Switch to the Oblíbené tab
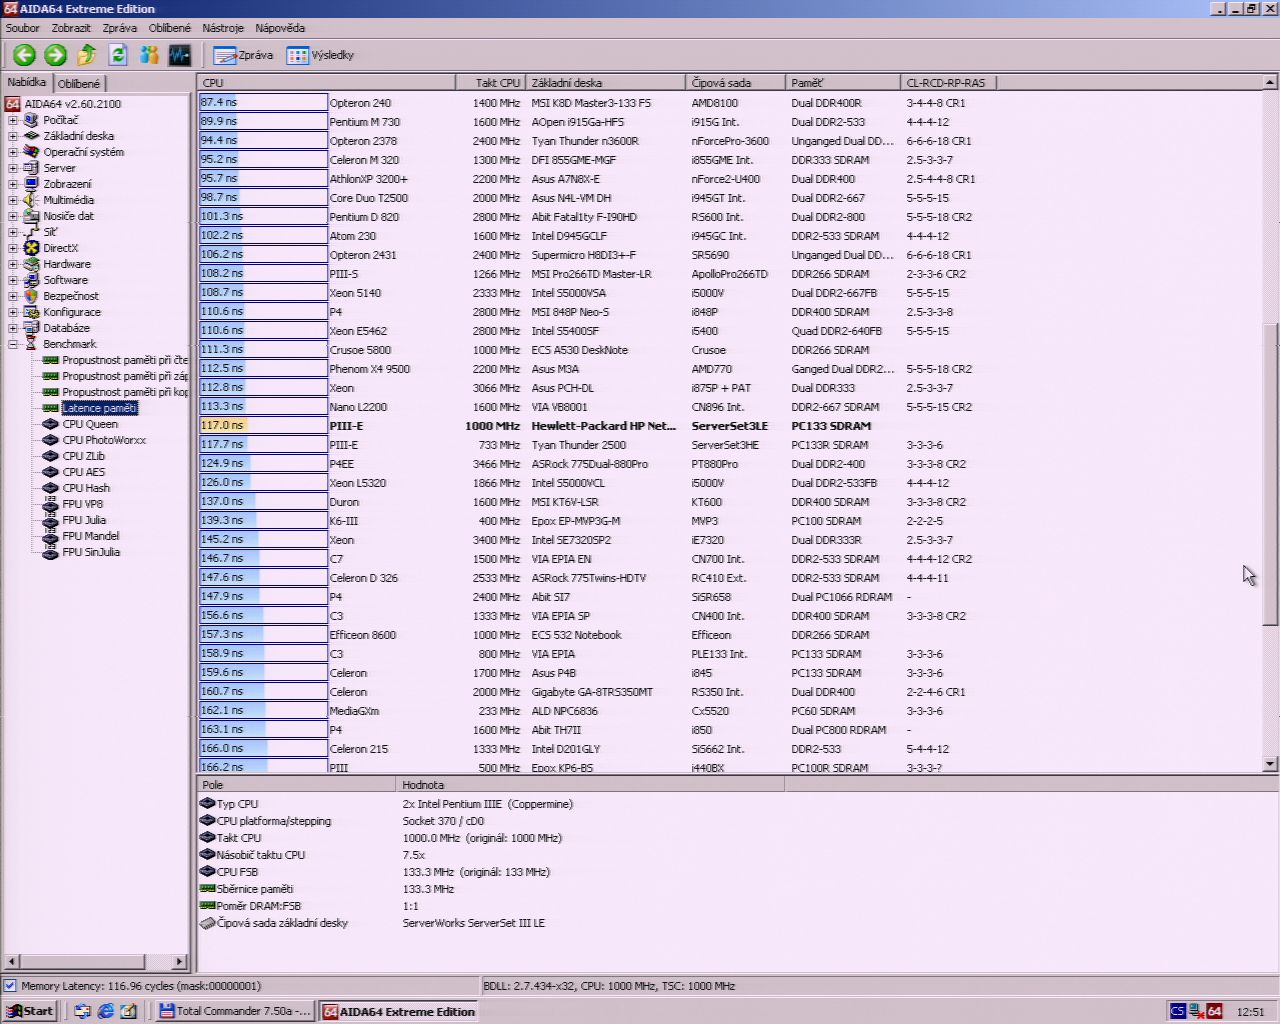The height and width of the screenshot is (1024, 1280). pyautogui.click(x=79, y=84)
